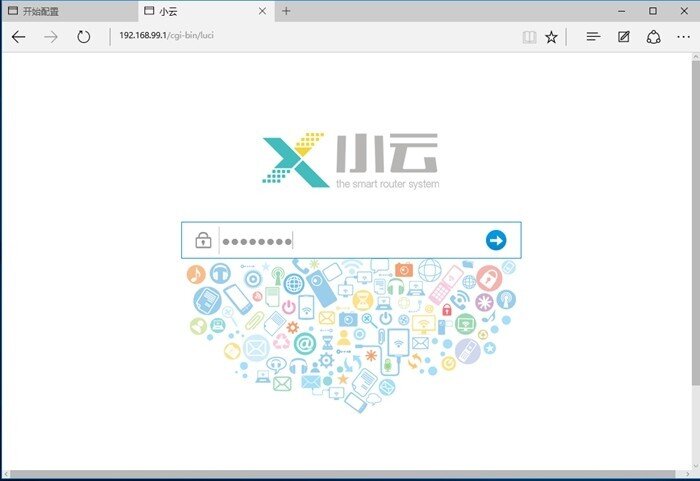Click 'the smart router system' tagline text

388,184
